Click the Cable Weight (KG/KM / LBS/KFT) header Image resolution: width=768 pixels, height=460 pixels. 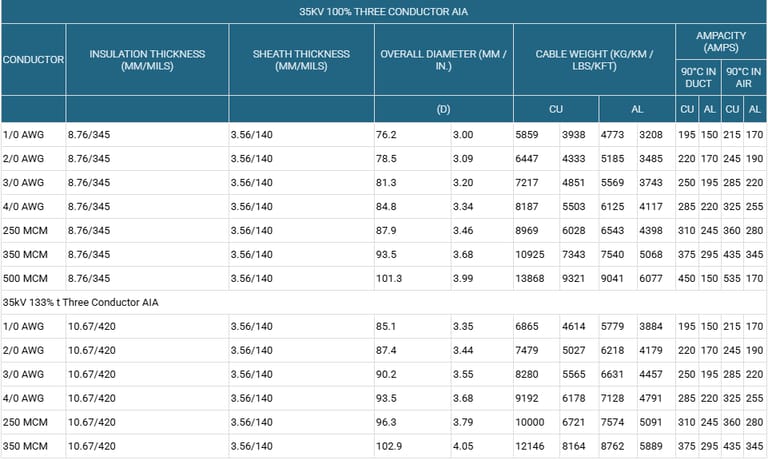pyautogui.click(x=594, y=59)
